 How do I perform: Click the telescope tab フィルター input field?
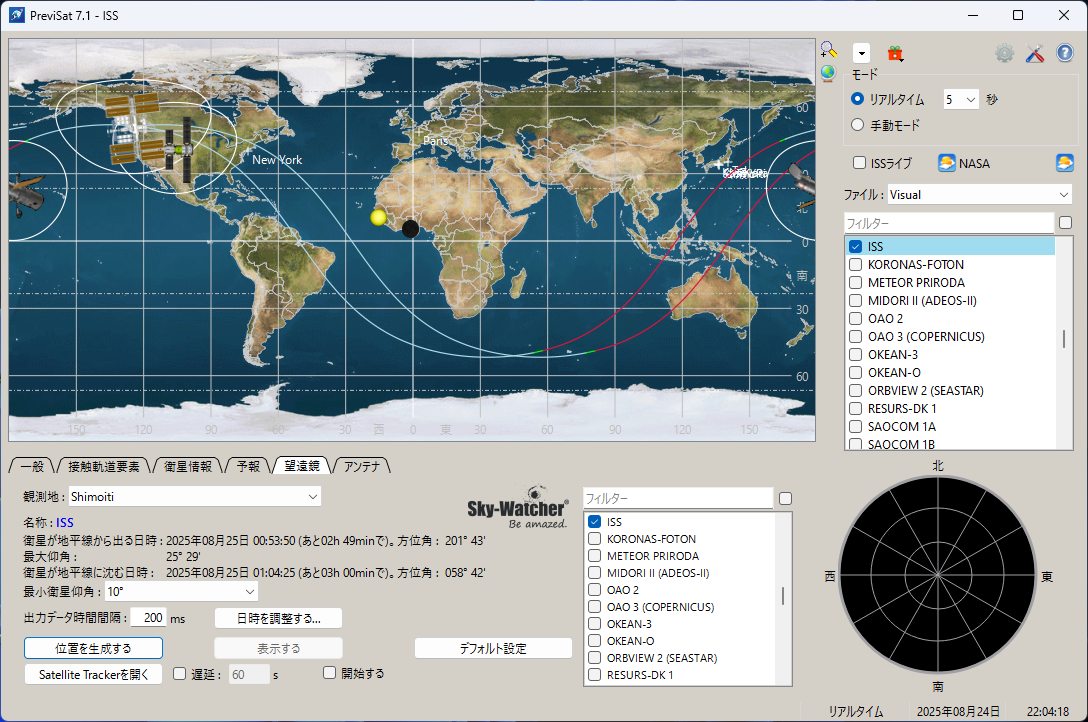tap(678, 499)
